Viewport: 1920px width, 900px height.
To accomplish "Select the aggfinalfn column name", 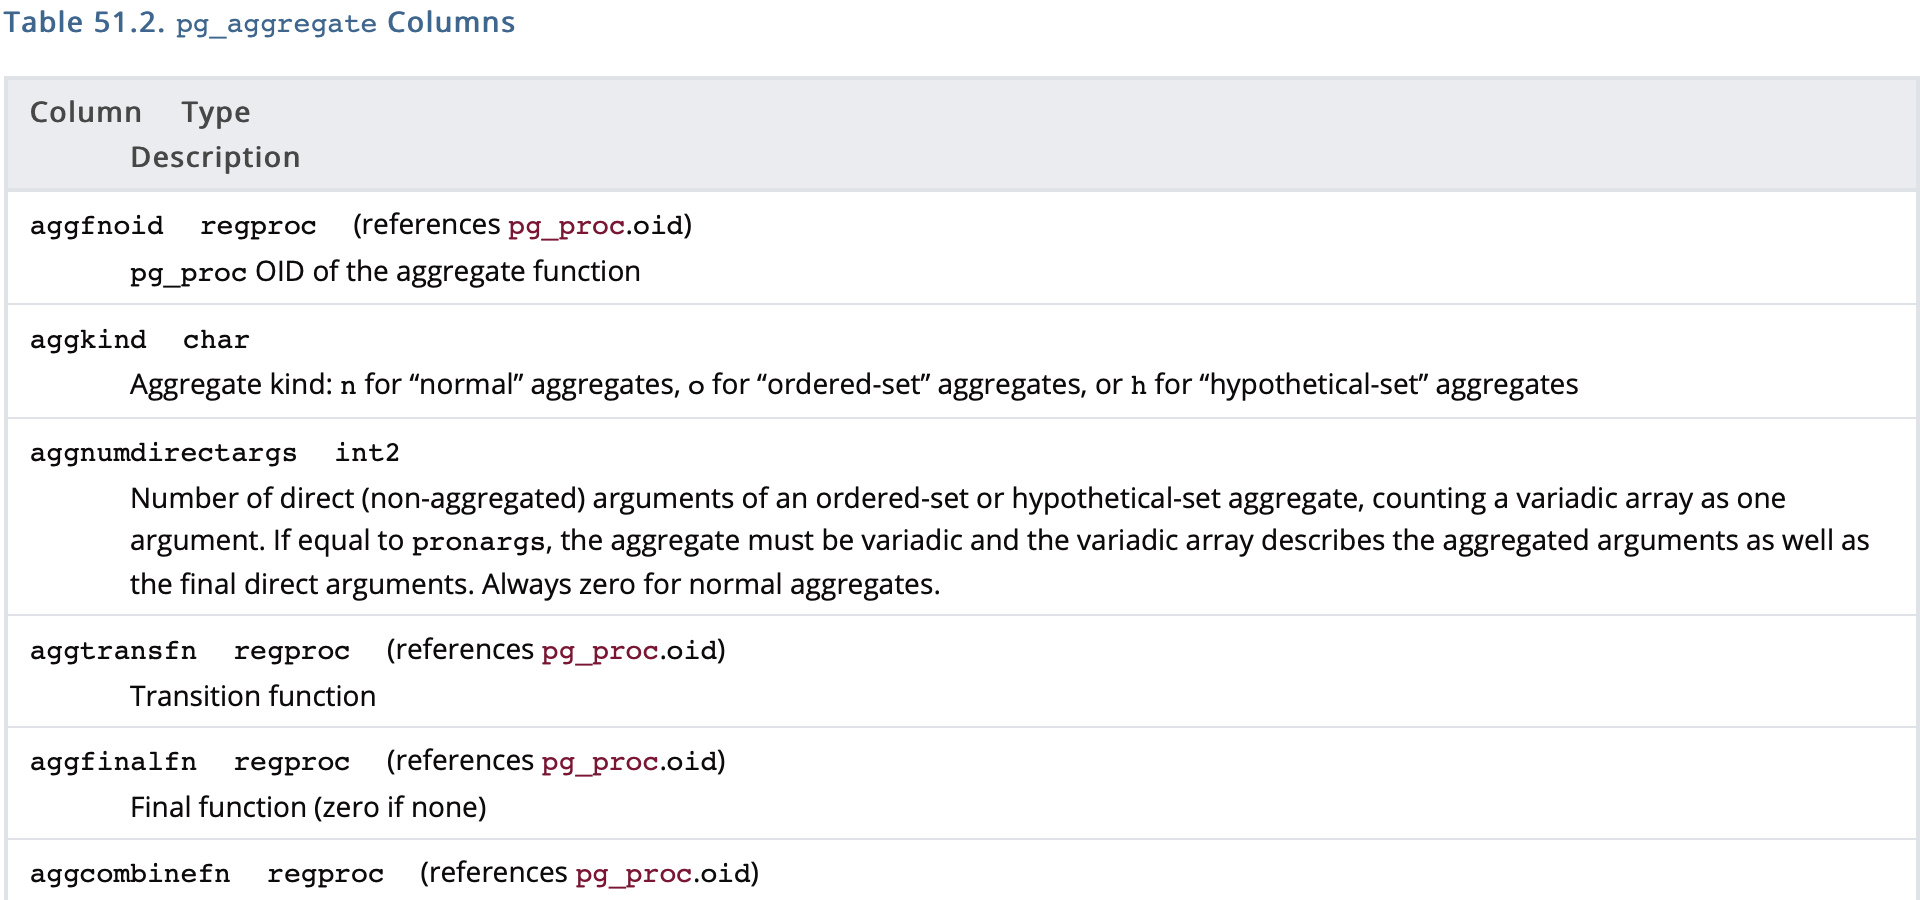I will coord(113,762).
